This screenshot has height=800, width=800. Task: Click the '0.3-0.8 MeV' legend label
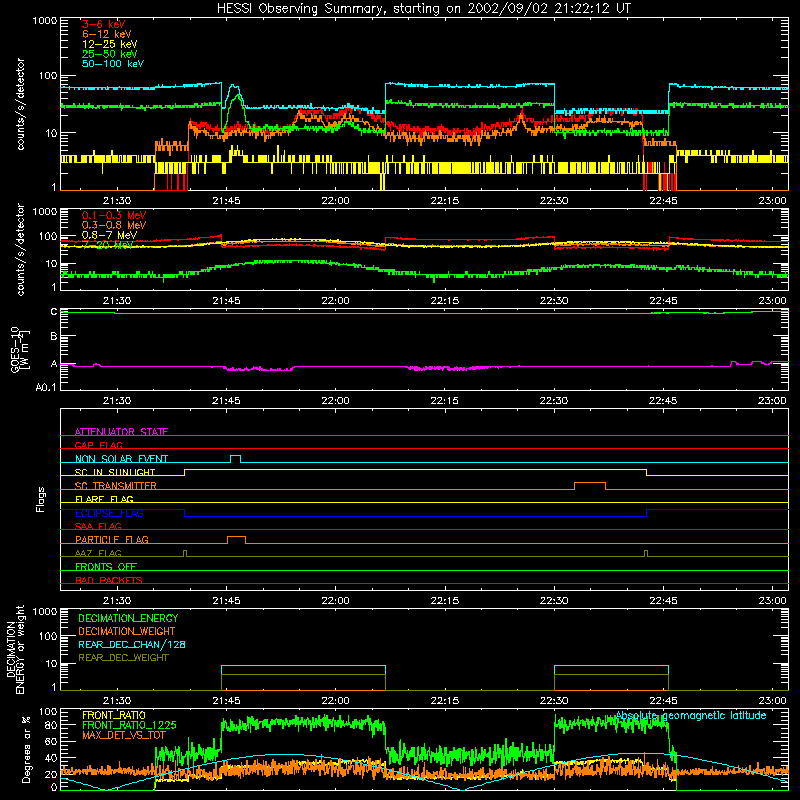point(114,225)
